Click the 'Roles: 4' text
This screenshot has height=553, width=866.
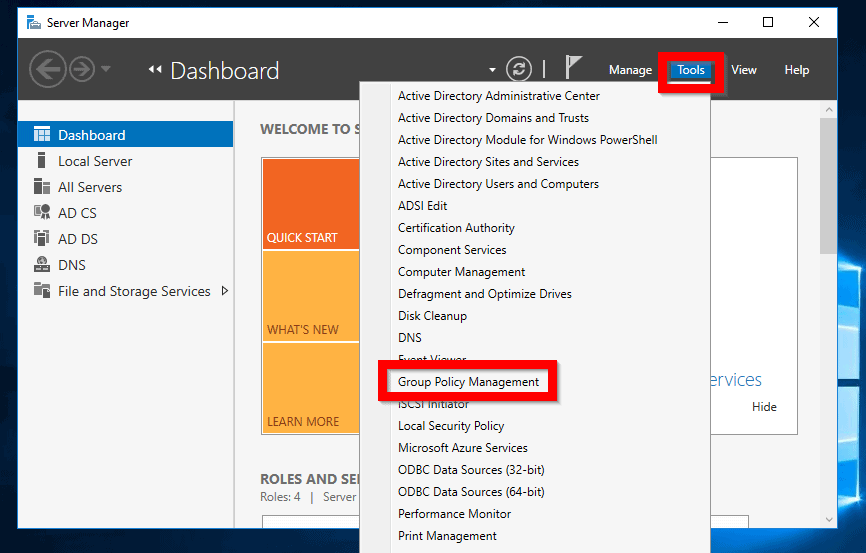point(281,497)
